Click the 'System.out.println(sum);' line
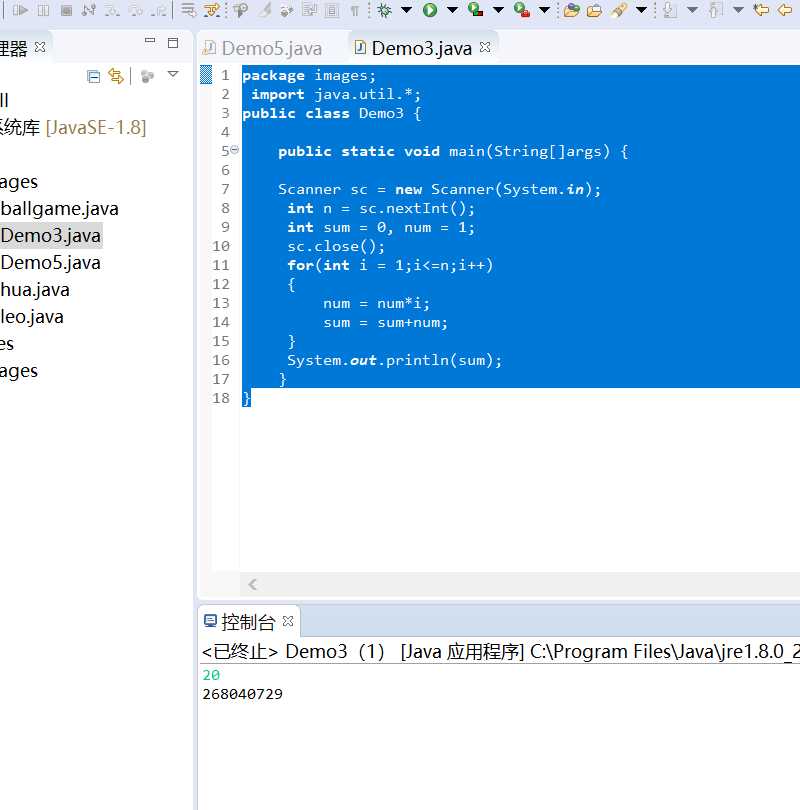The width and height of the screenshot is (800, 810). click(395, 360)
